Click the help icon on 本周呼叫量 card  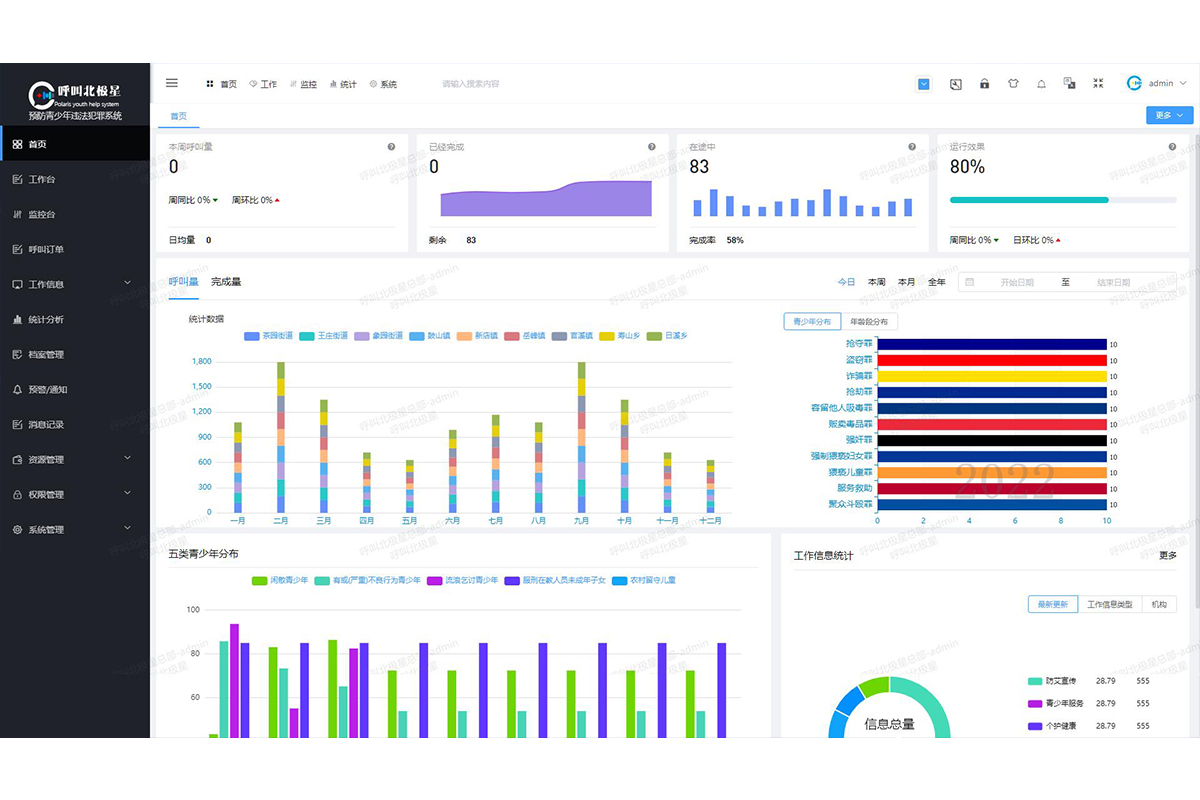pyautogui.click(x=391, y=147)
